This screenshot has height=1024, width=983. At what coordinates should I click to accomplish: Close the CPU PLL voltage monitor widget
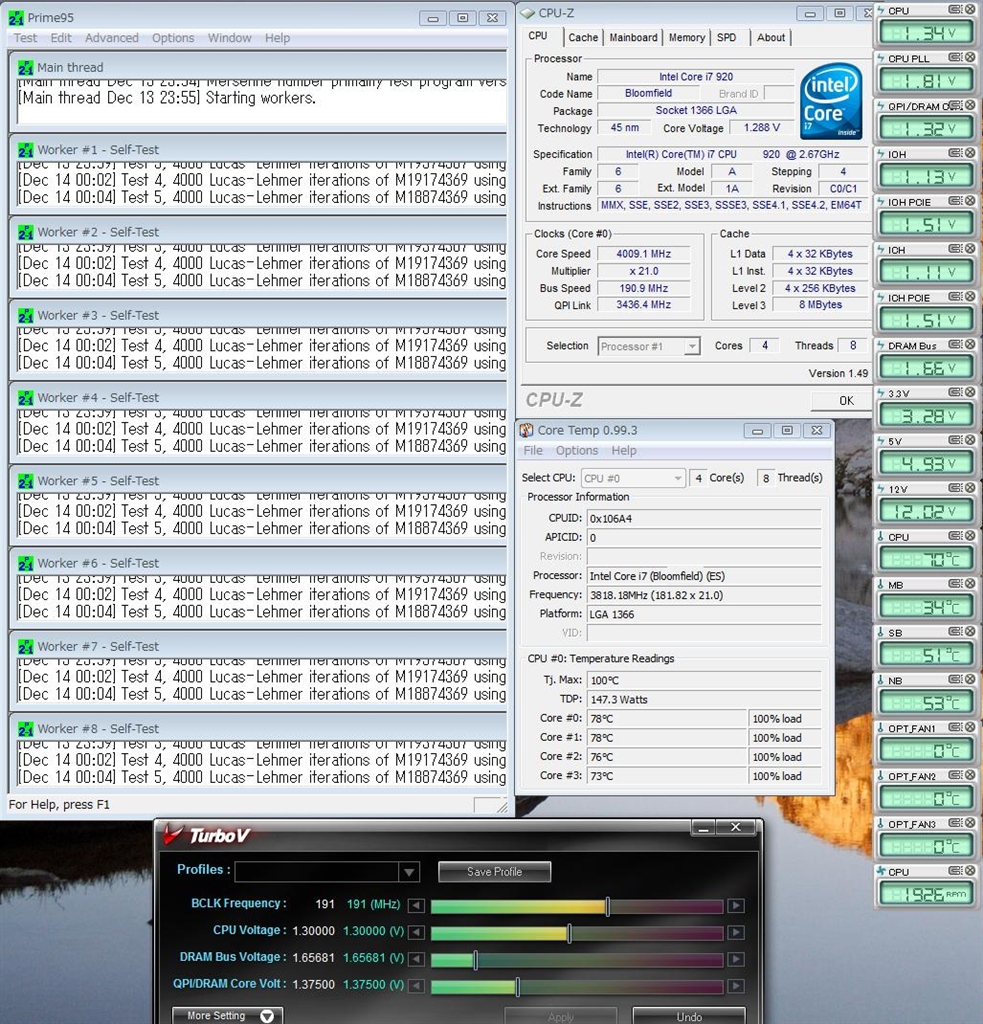(969, 58)
